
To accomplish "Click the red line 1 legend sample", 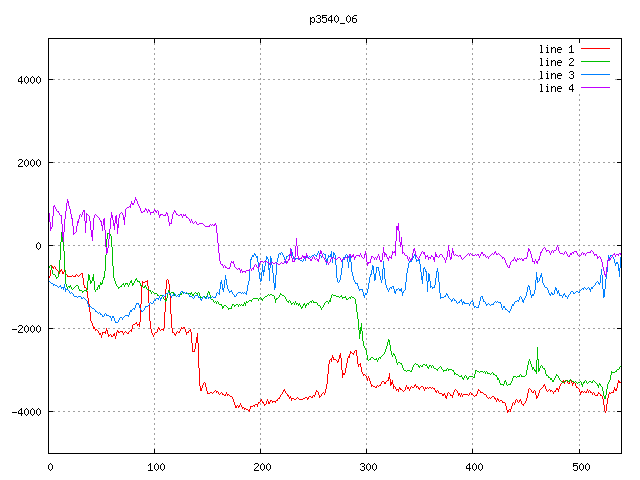I will [595, 49].
